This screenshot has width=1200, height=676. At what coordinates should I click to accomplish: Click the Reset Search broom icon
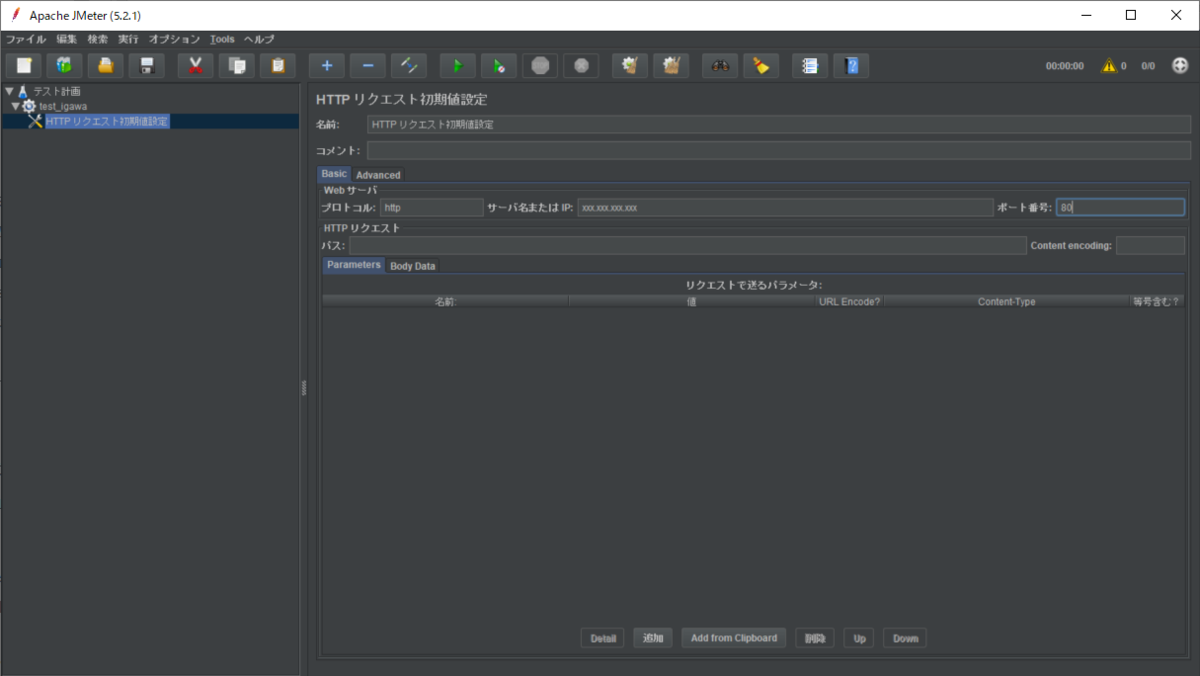(761, 66)
